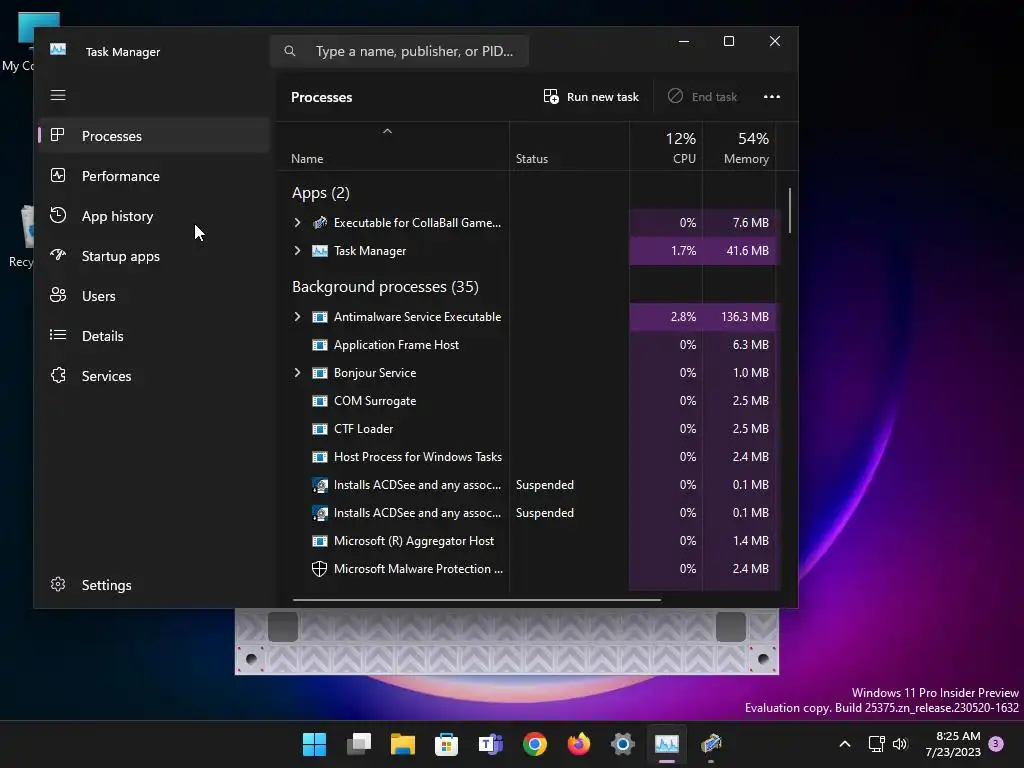Open the hamburger navigation menu

click(58, 95)
